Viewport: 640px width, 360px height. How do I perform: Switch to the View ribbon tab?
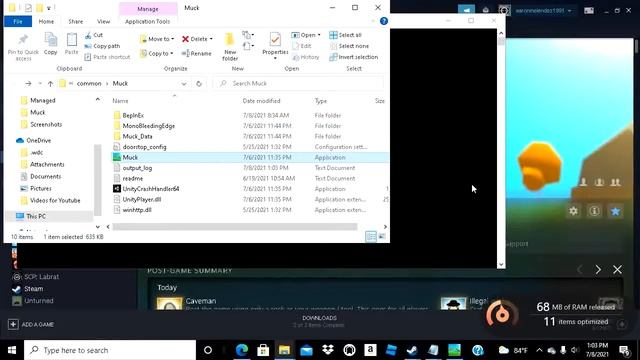[x=103, y=21]
